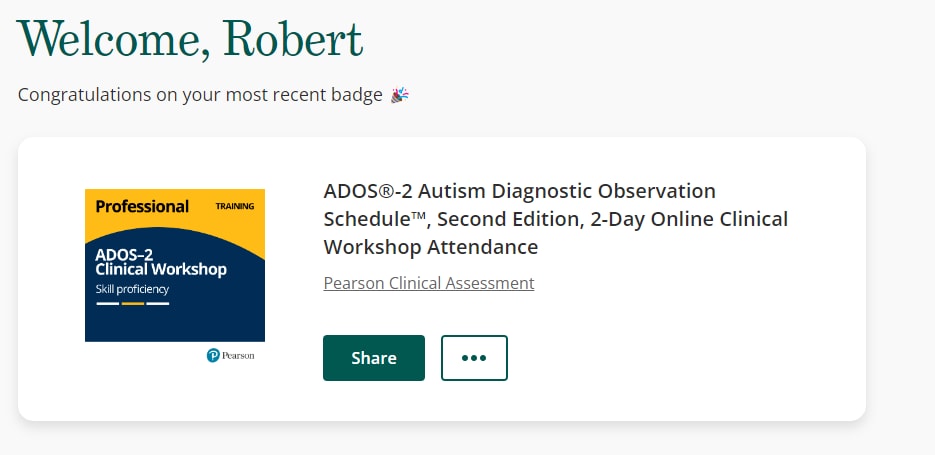Click the first white proficiency bar segment
This screenshot has width=935, height=455.
pos(108,304)
